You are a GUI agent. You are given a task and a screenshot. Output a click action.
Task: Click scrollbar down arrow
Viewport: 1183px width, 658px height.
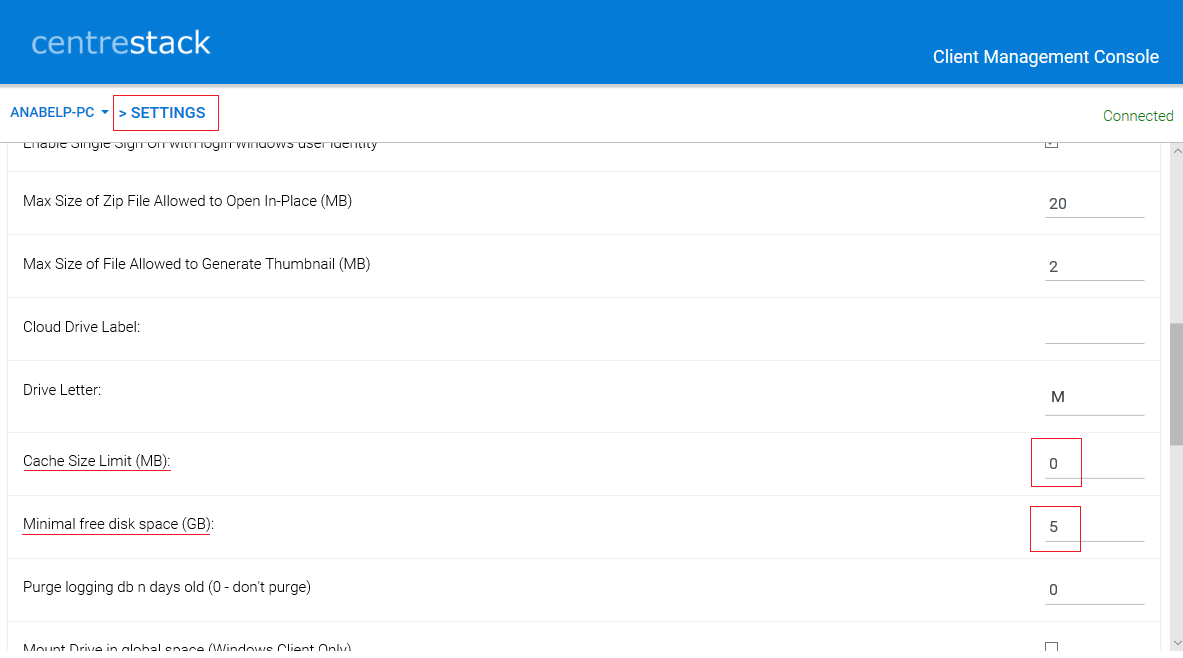tap(1177, 643)
